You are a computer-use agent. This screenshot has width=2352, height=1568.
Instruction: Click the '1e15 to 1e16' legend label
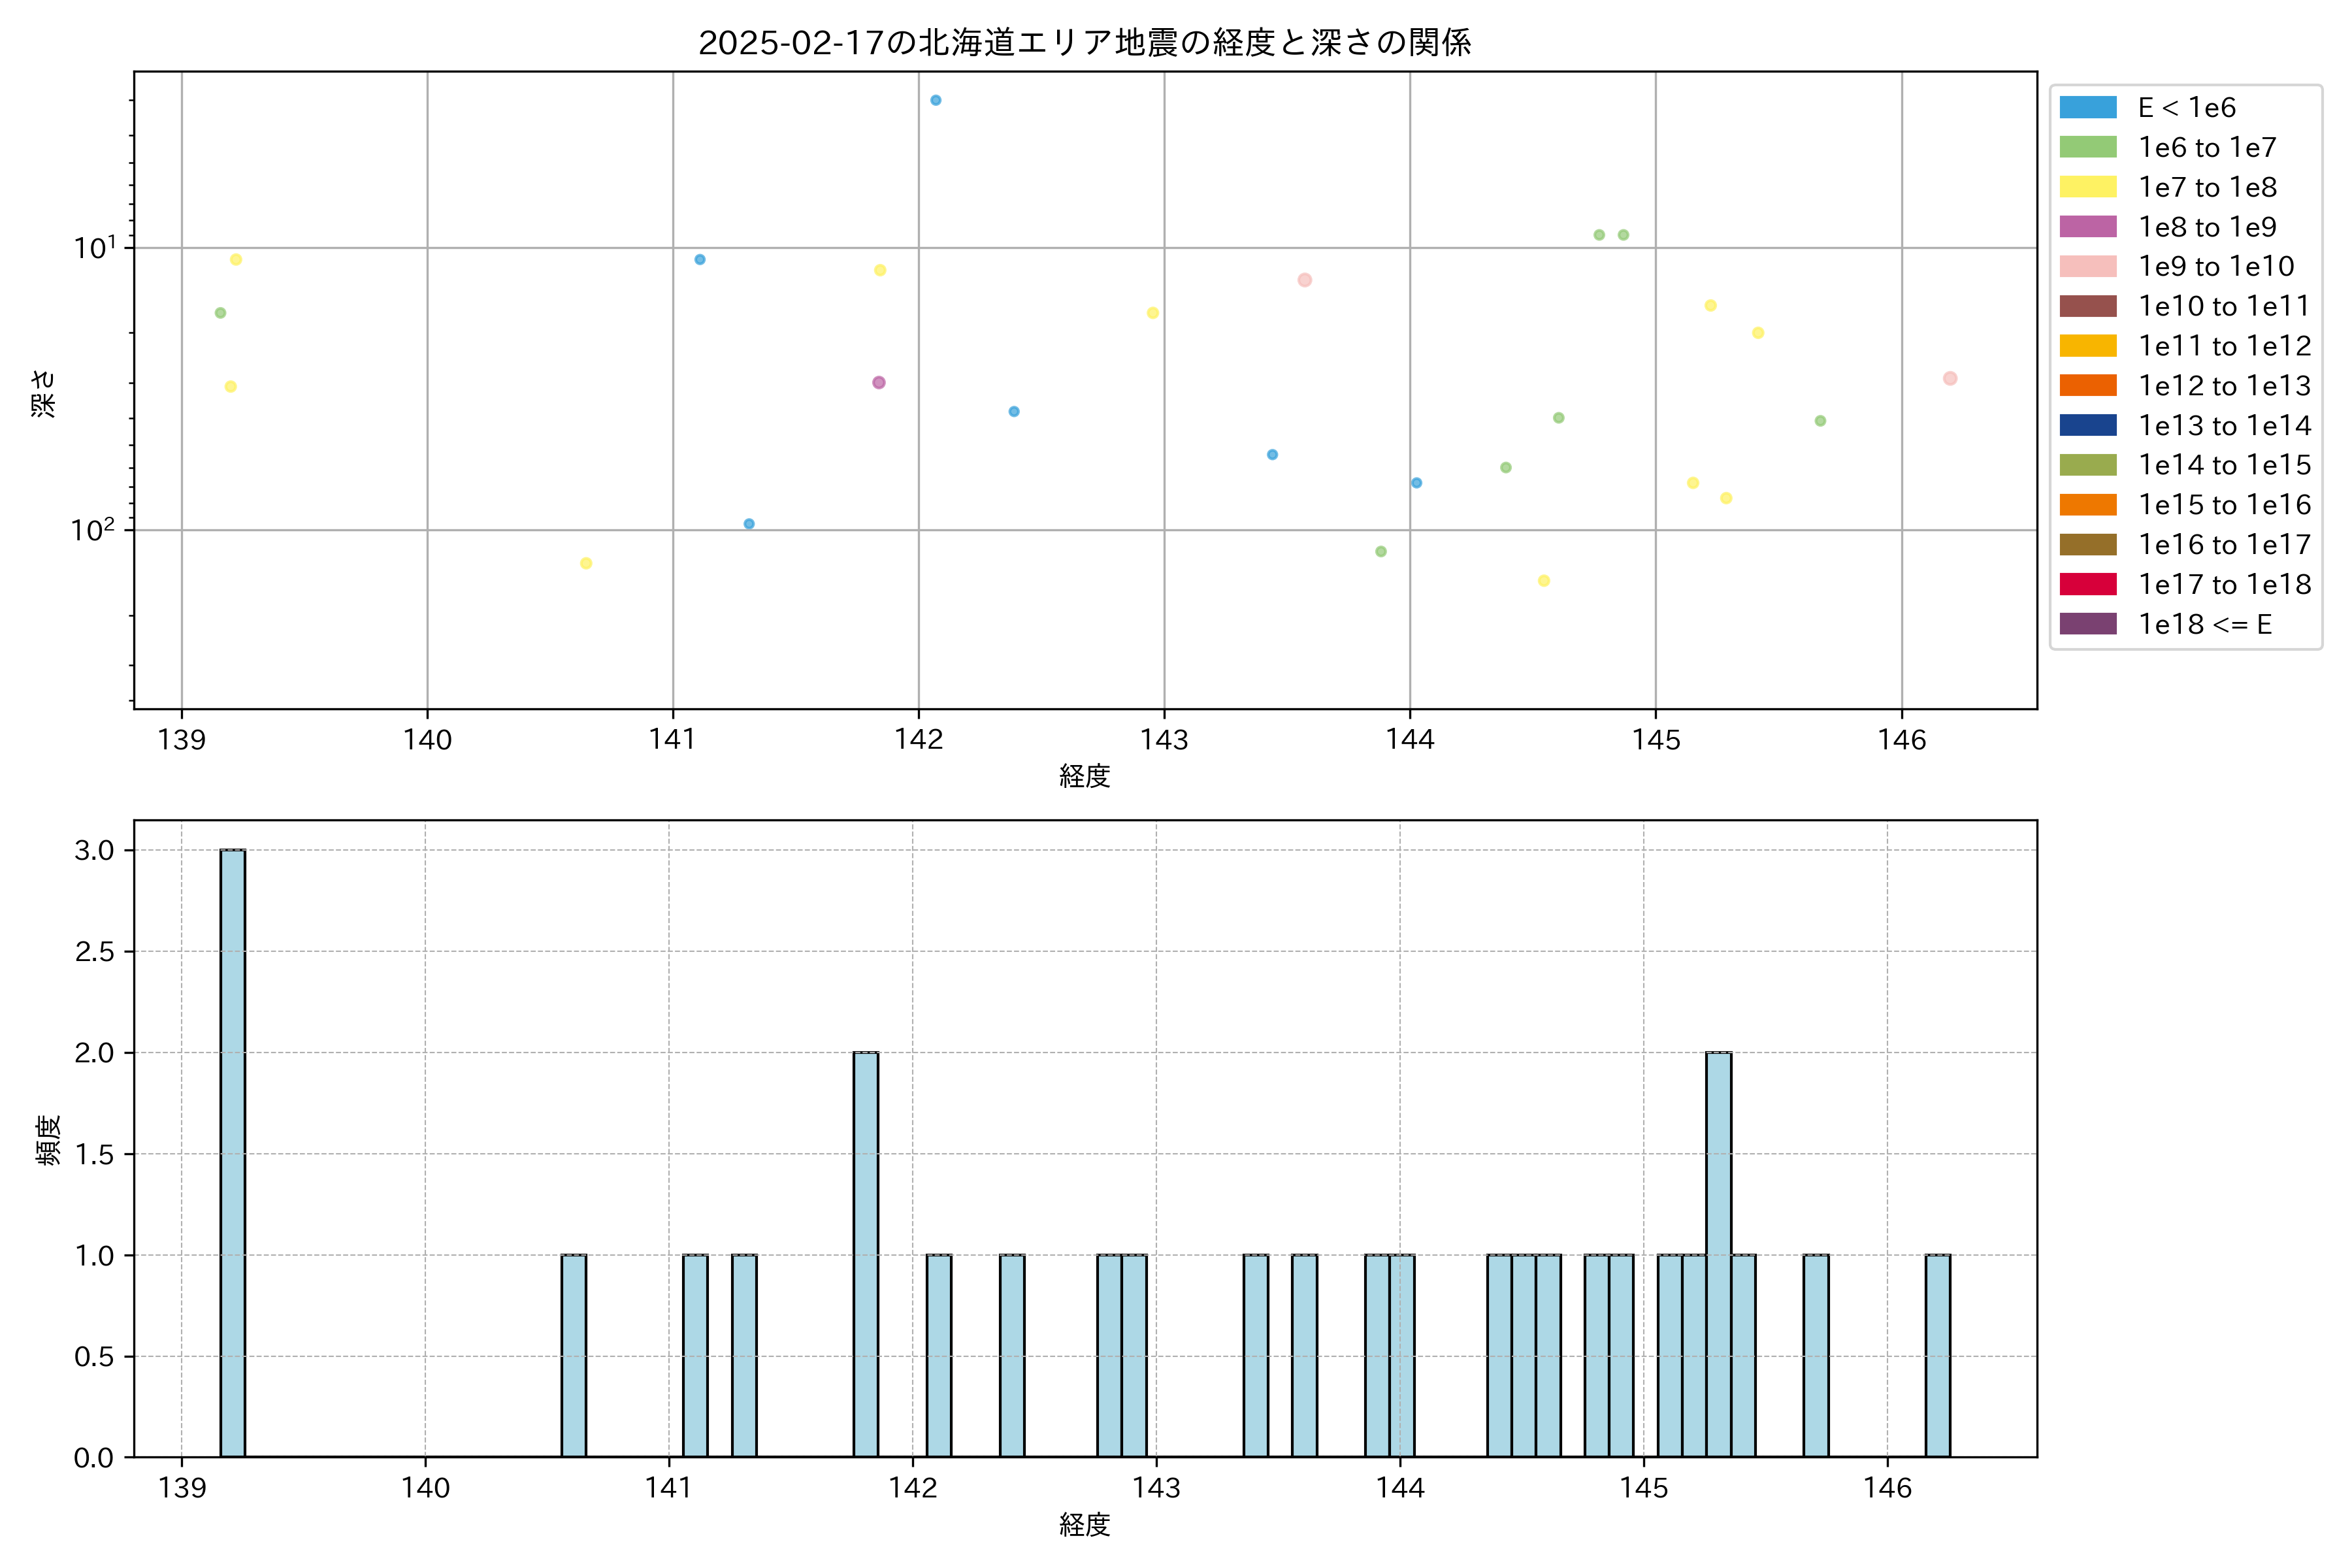(x=2224, y=505)
